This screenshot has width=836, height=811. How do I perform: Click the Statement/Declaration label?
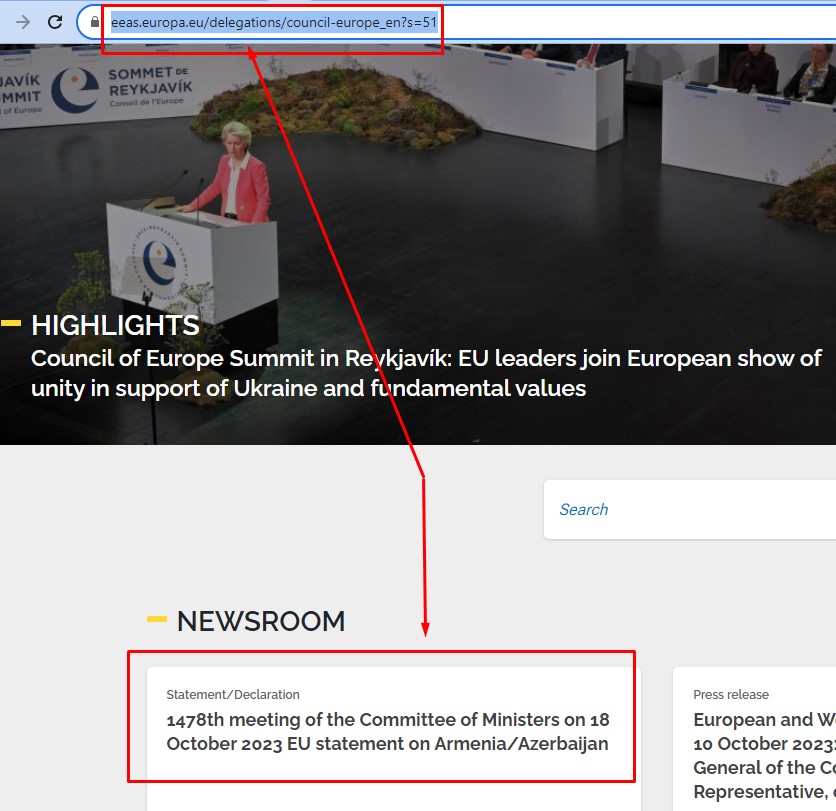[x=233, y=694]
